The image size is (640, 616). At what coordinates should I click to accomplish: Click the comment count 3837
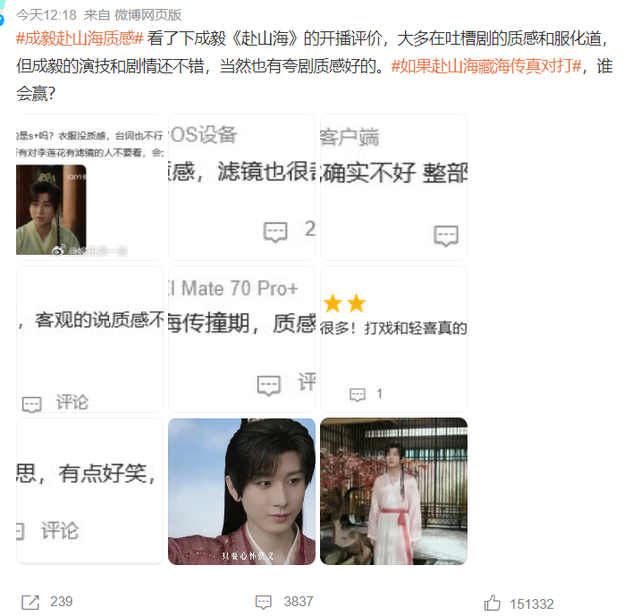(298, 602)
